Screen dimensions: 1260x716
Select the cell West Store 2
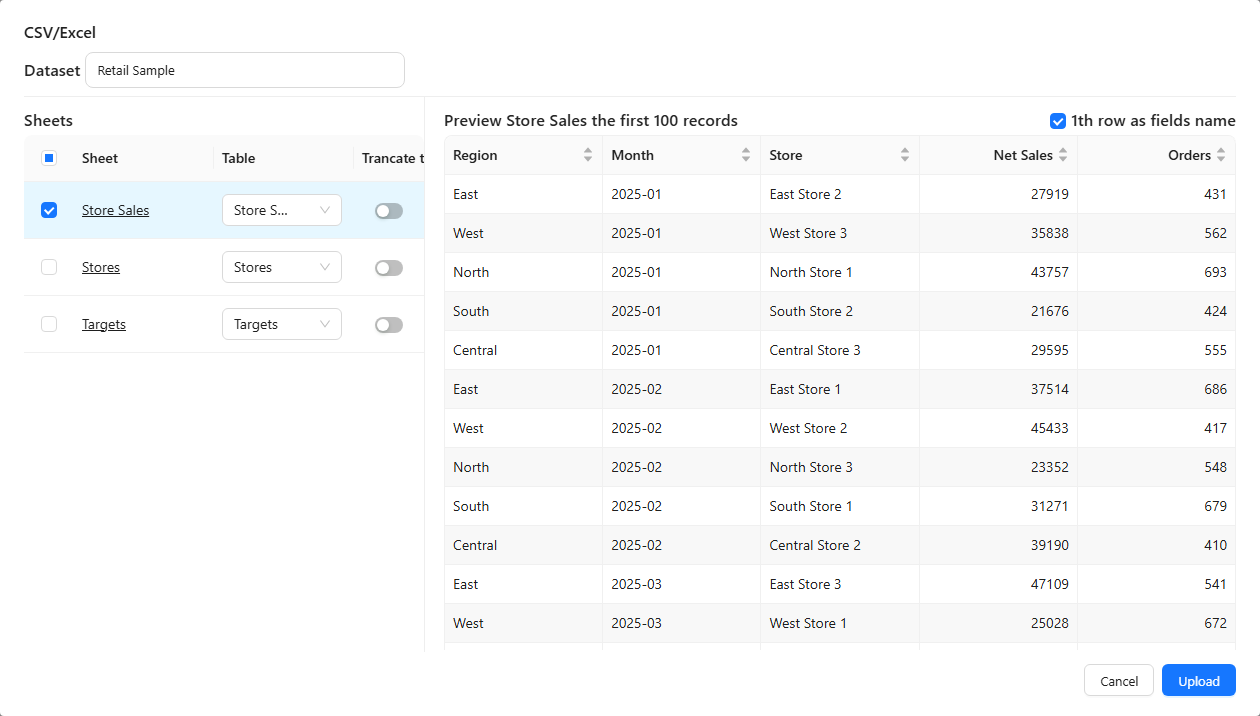coord(840,428)
